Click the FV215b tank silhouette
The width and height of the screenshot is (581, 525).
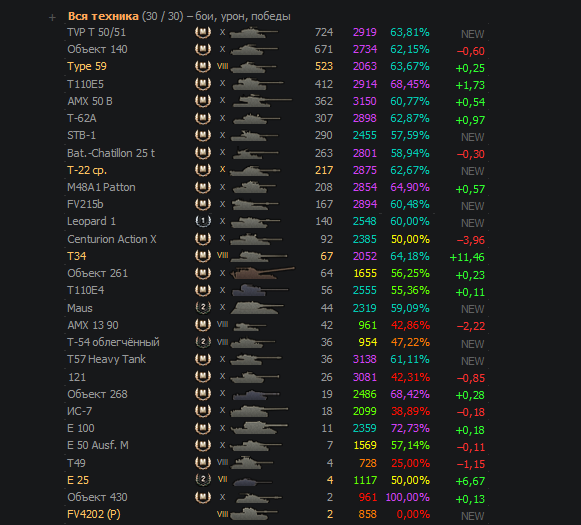(x=255, y=204)
